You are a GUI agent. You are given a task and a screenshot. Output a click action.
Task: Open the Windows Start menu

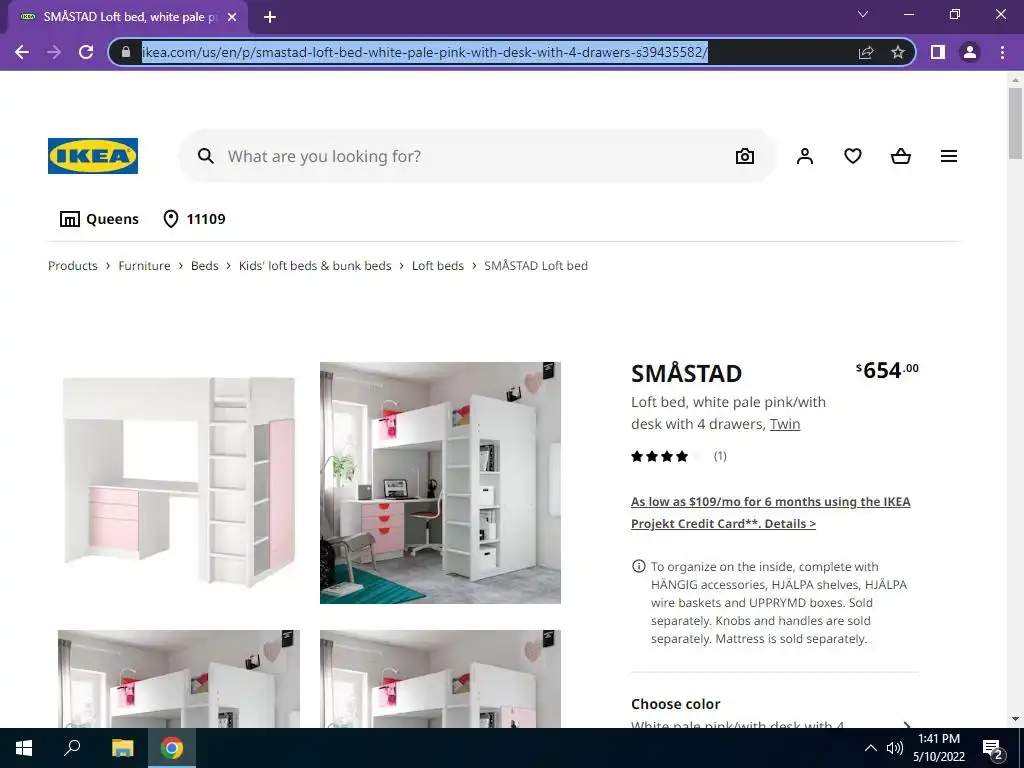(x=24, y=748)
